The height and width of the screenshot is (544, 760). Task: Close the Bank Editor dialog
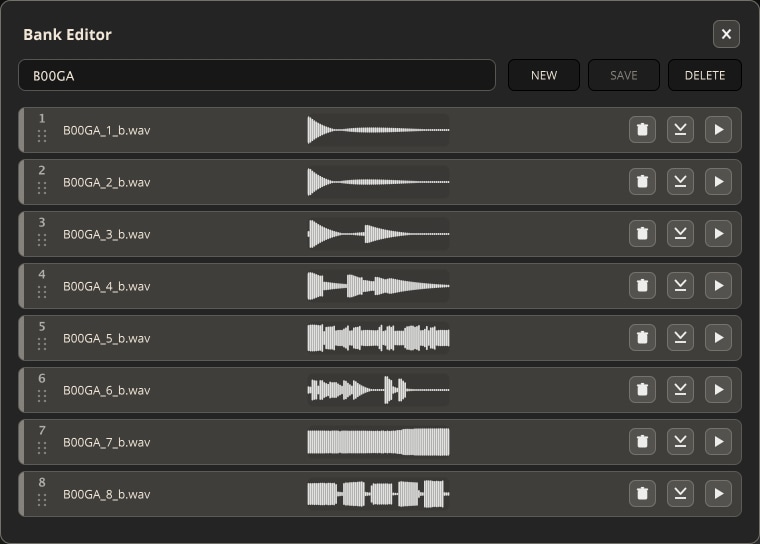tap(726, 34)
